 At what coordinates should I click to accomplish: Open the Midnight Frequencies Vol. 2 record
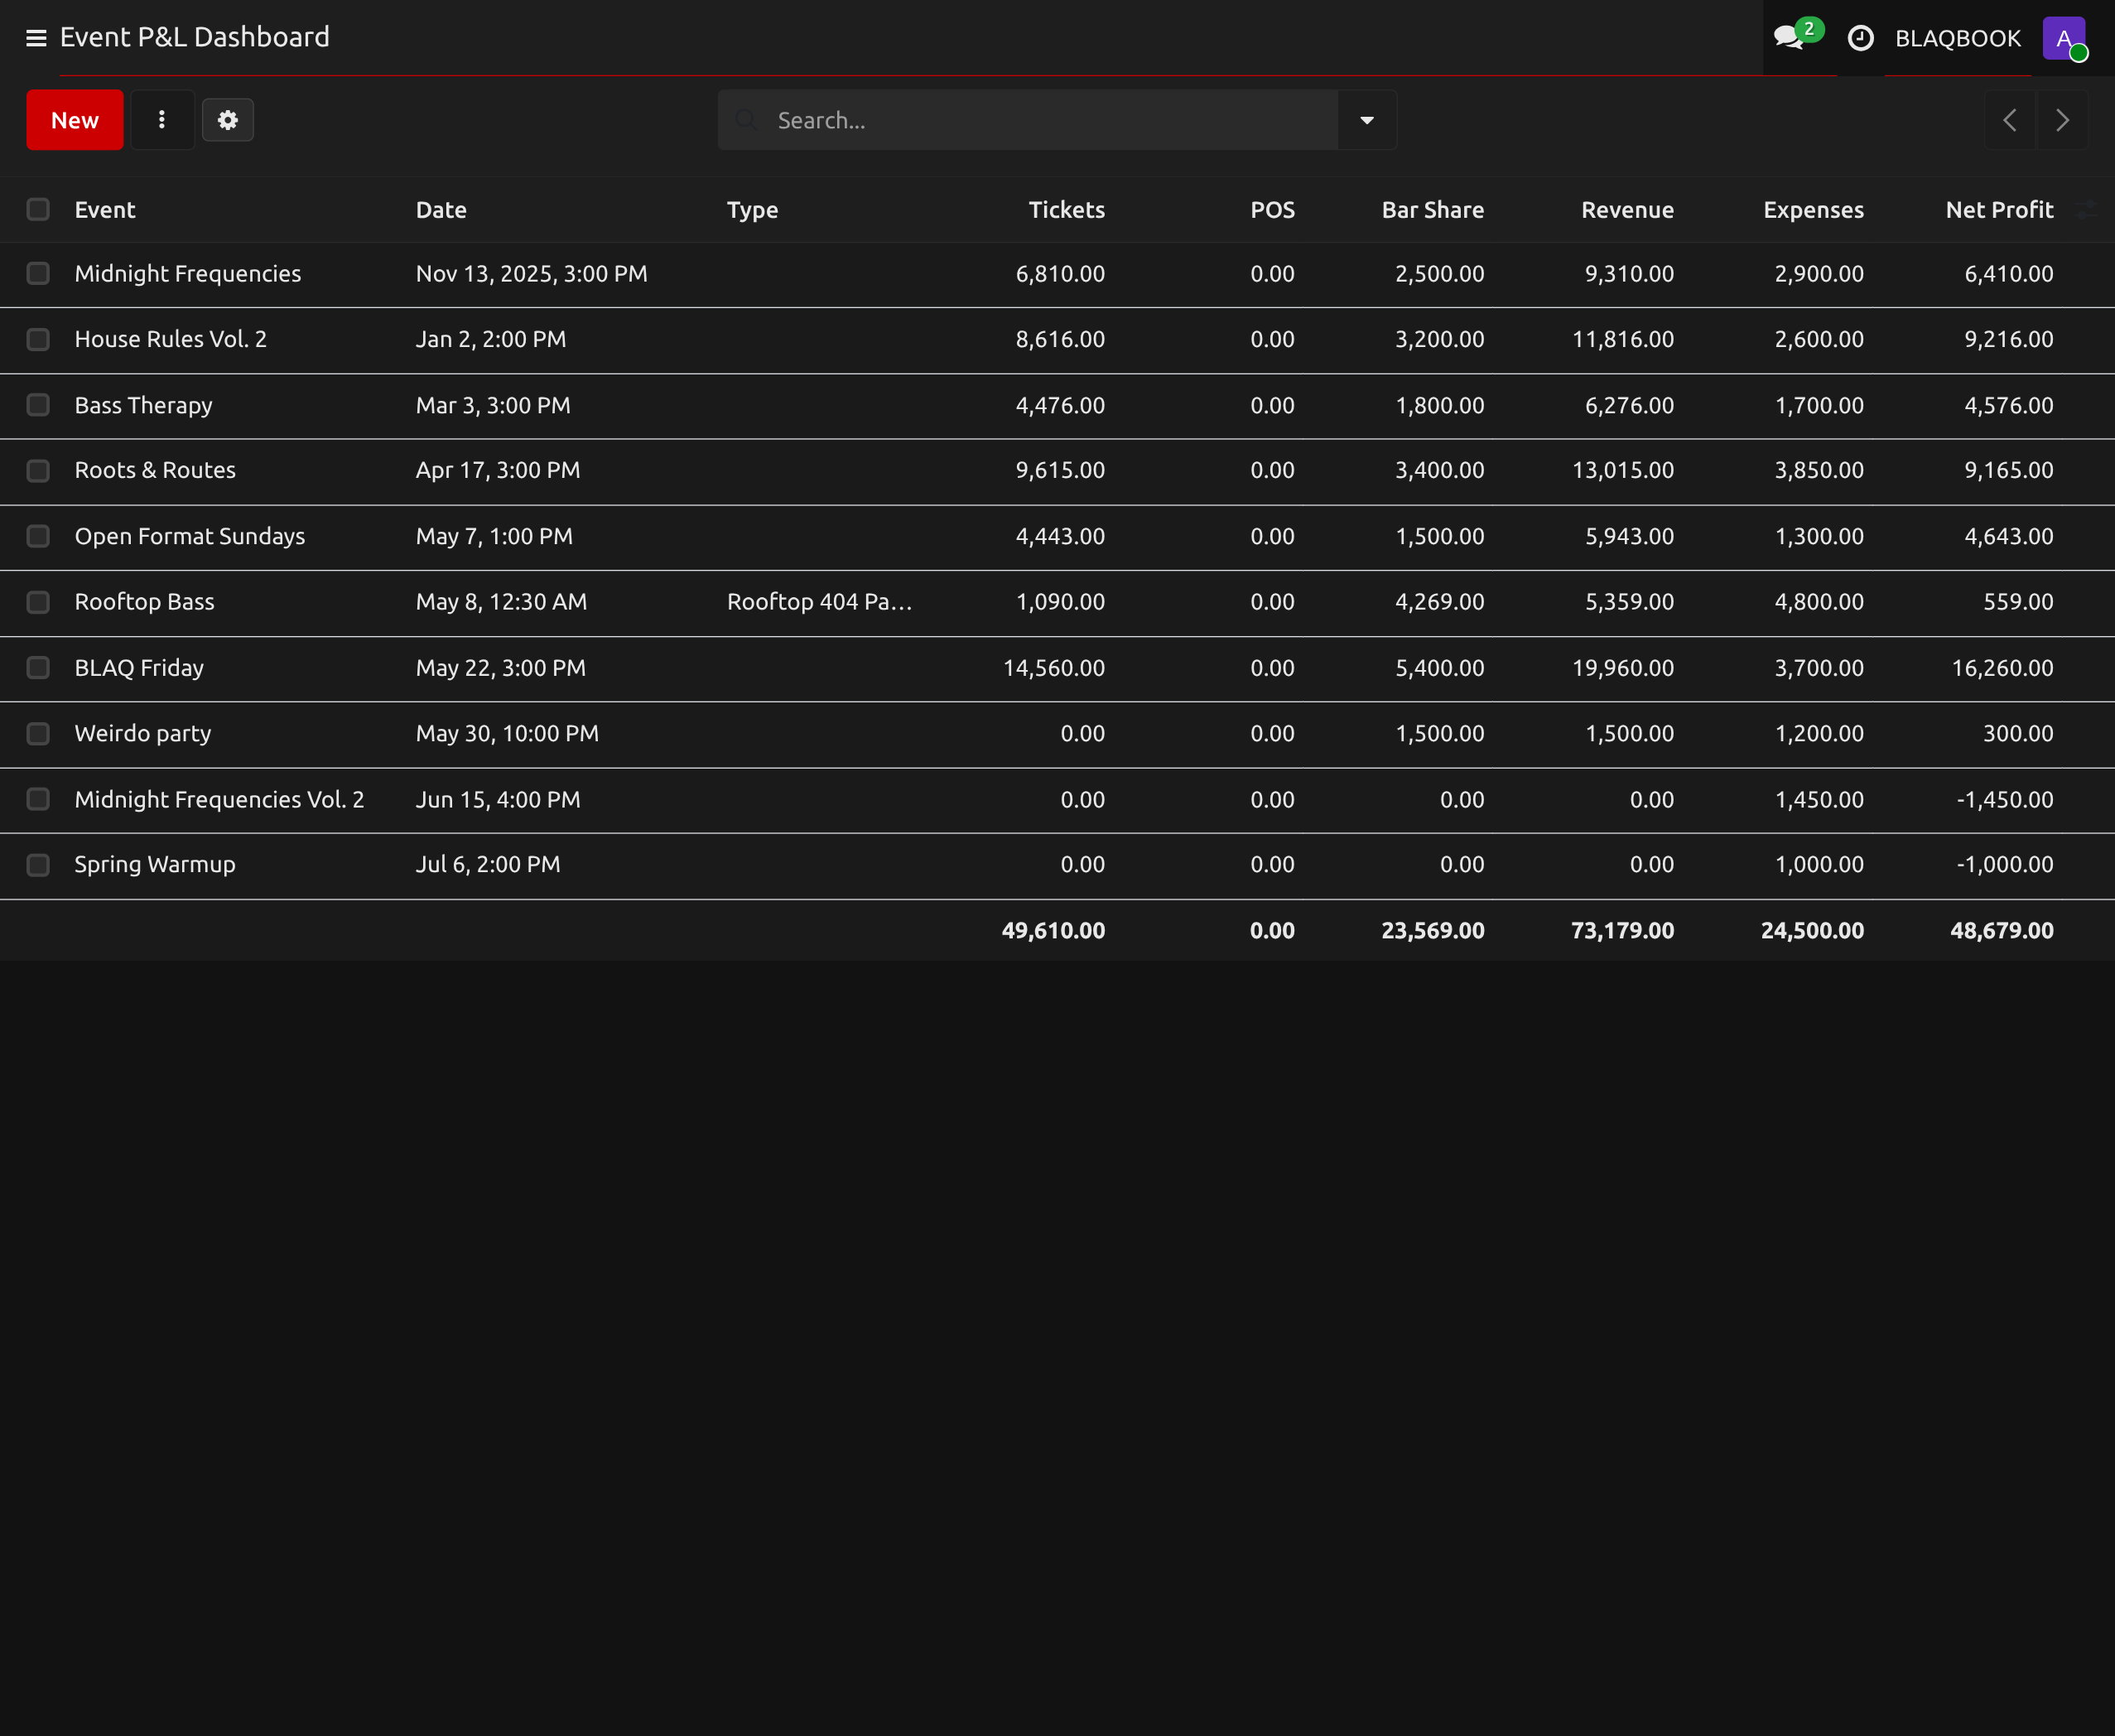(x=220, y=799)
